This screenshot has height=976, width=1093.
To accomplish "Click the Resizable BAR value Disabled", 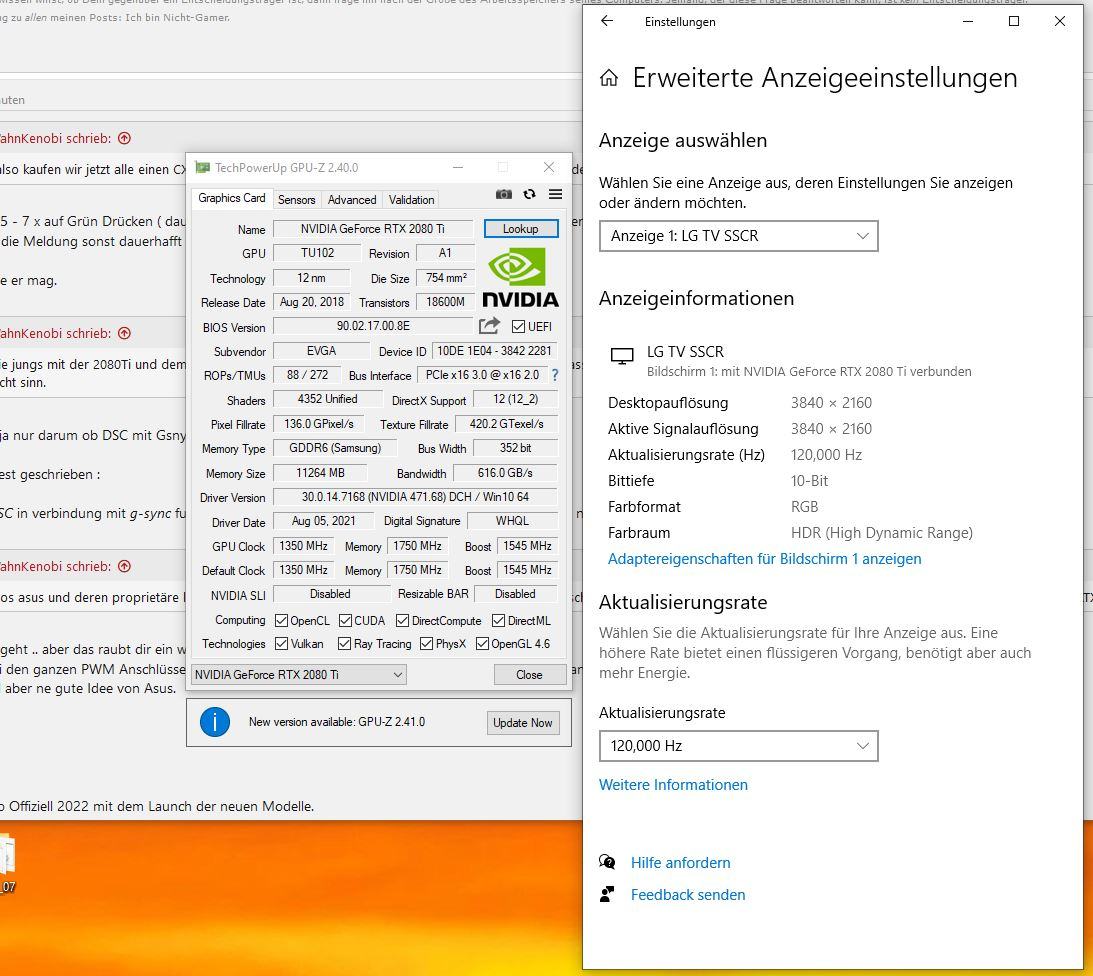I will [515, 594].
